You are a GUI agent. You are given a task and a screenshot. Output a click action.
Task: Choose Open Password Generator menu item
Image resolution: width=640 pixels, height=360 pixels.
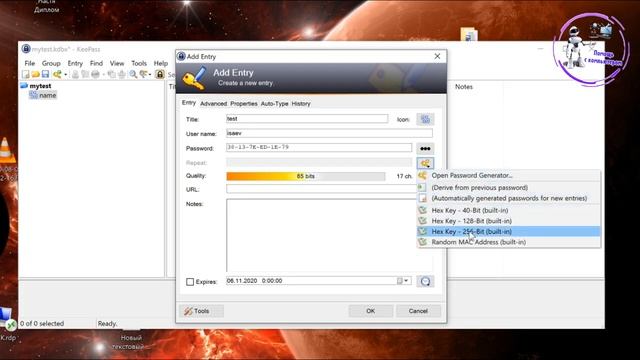coord(509,176)
